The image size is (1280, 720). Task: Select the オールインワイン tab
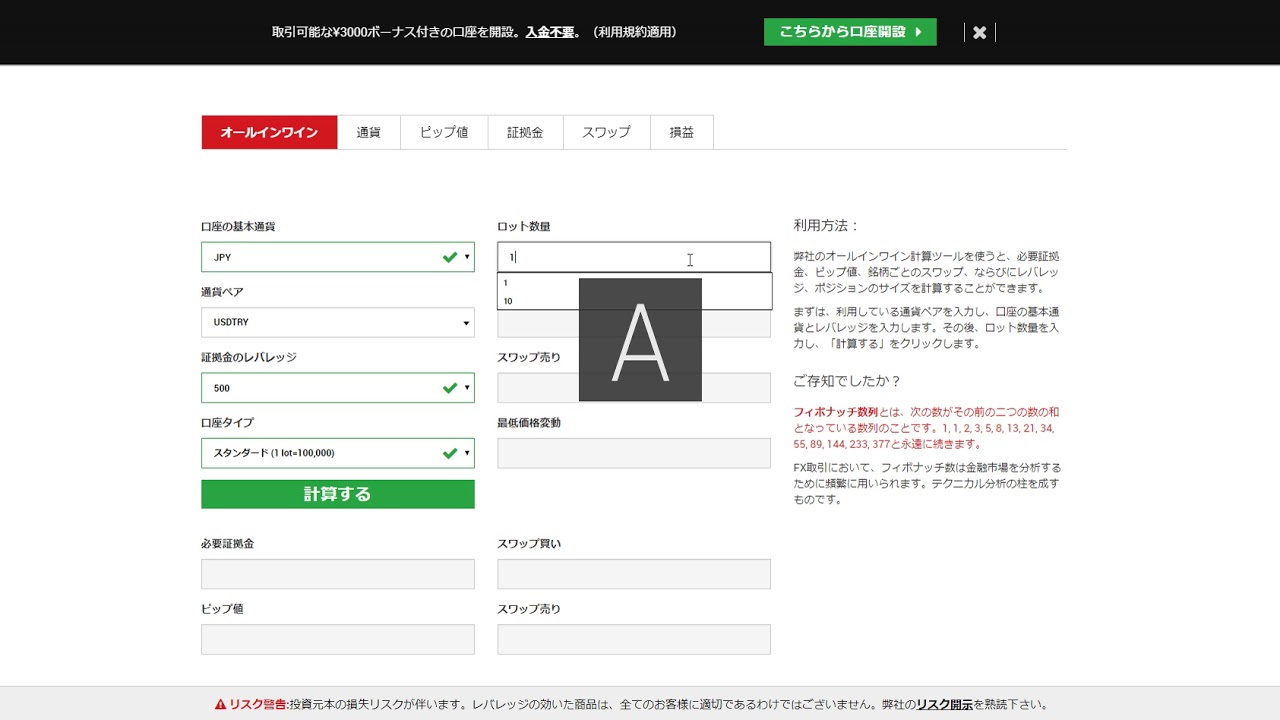tap(269, 132)
